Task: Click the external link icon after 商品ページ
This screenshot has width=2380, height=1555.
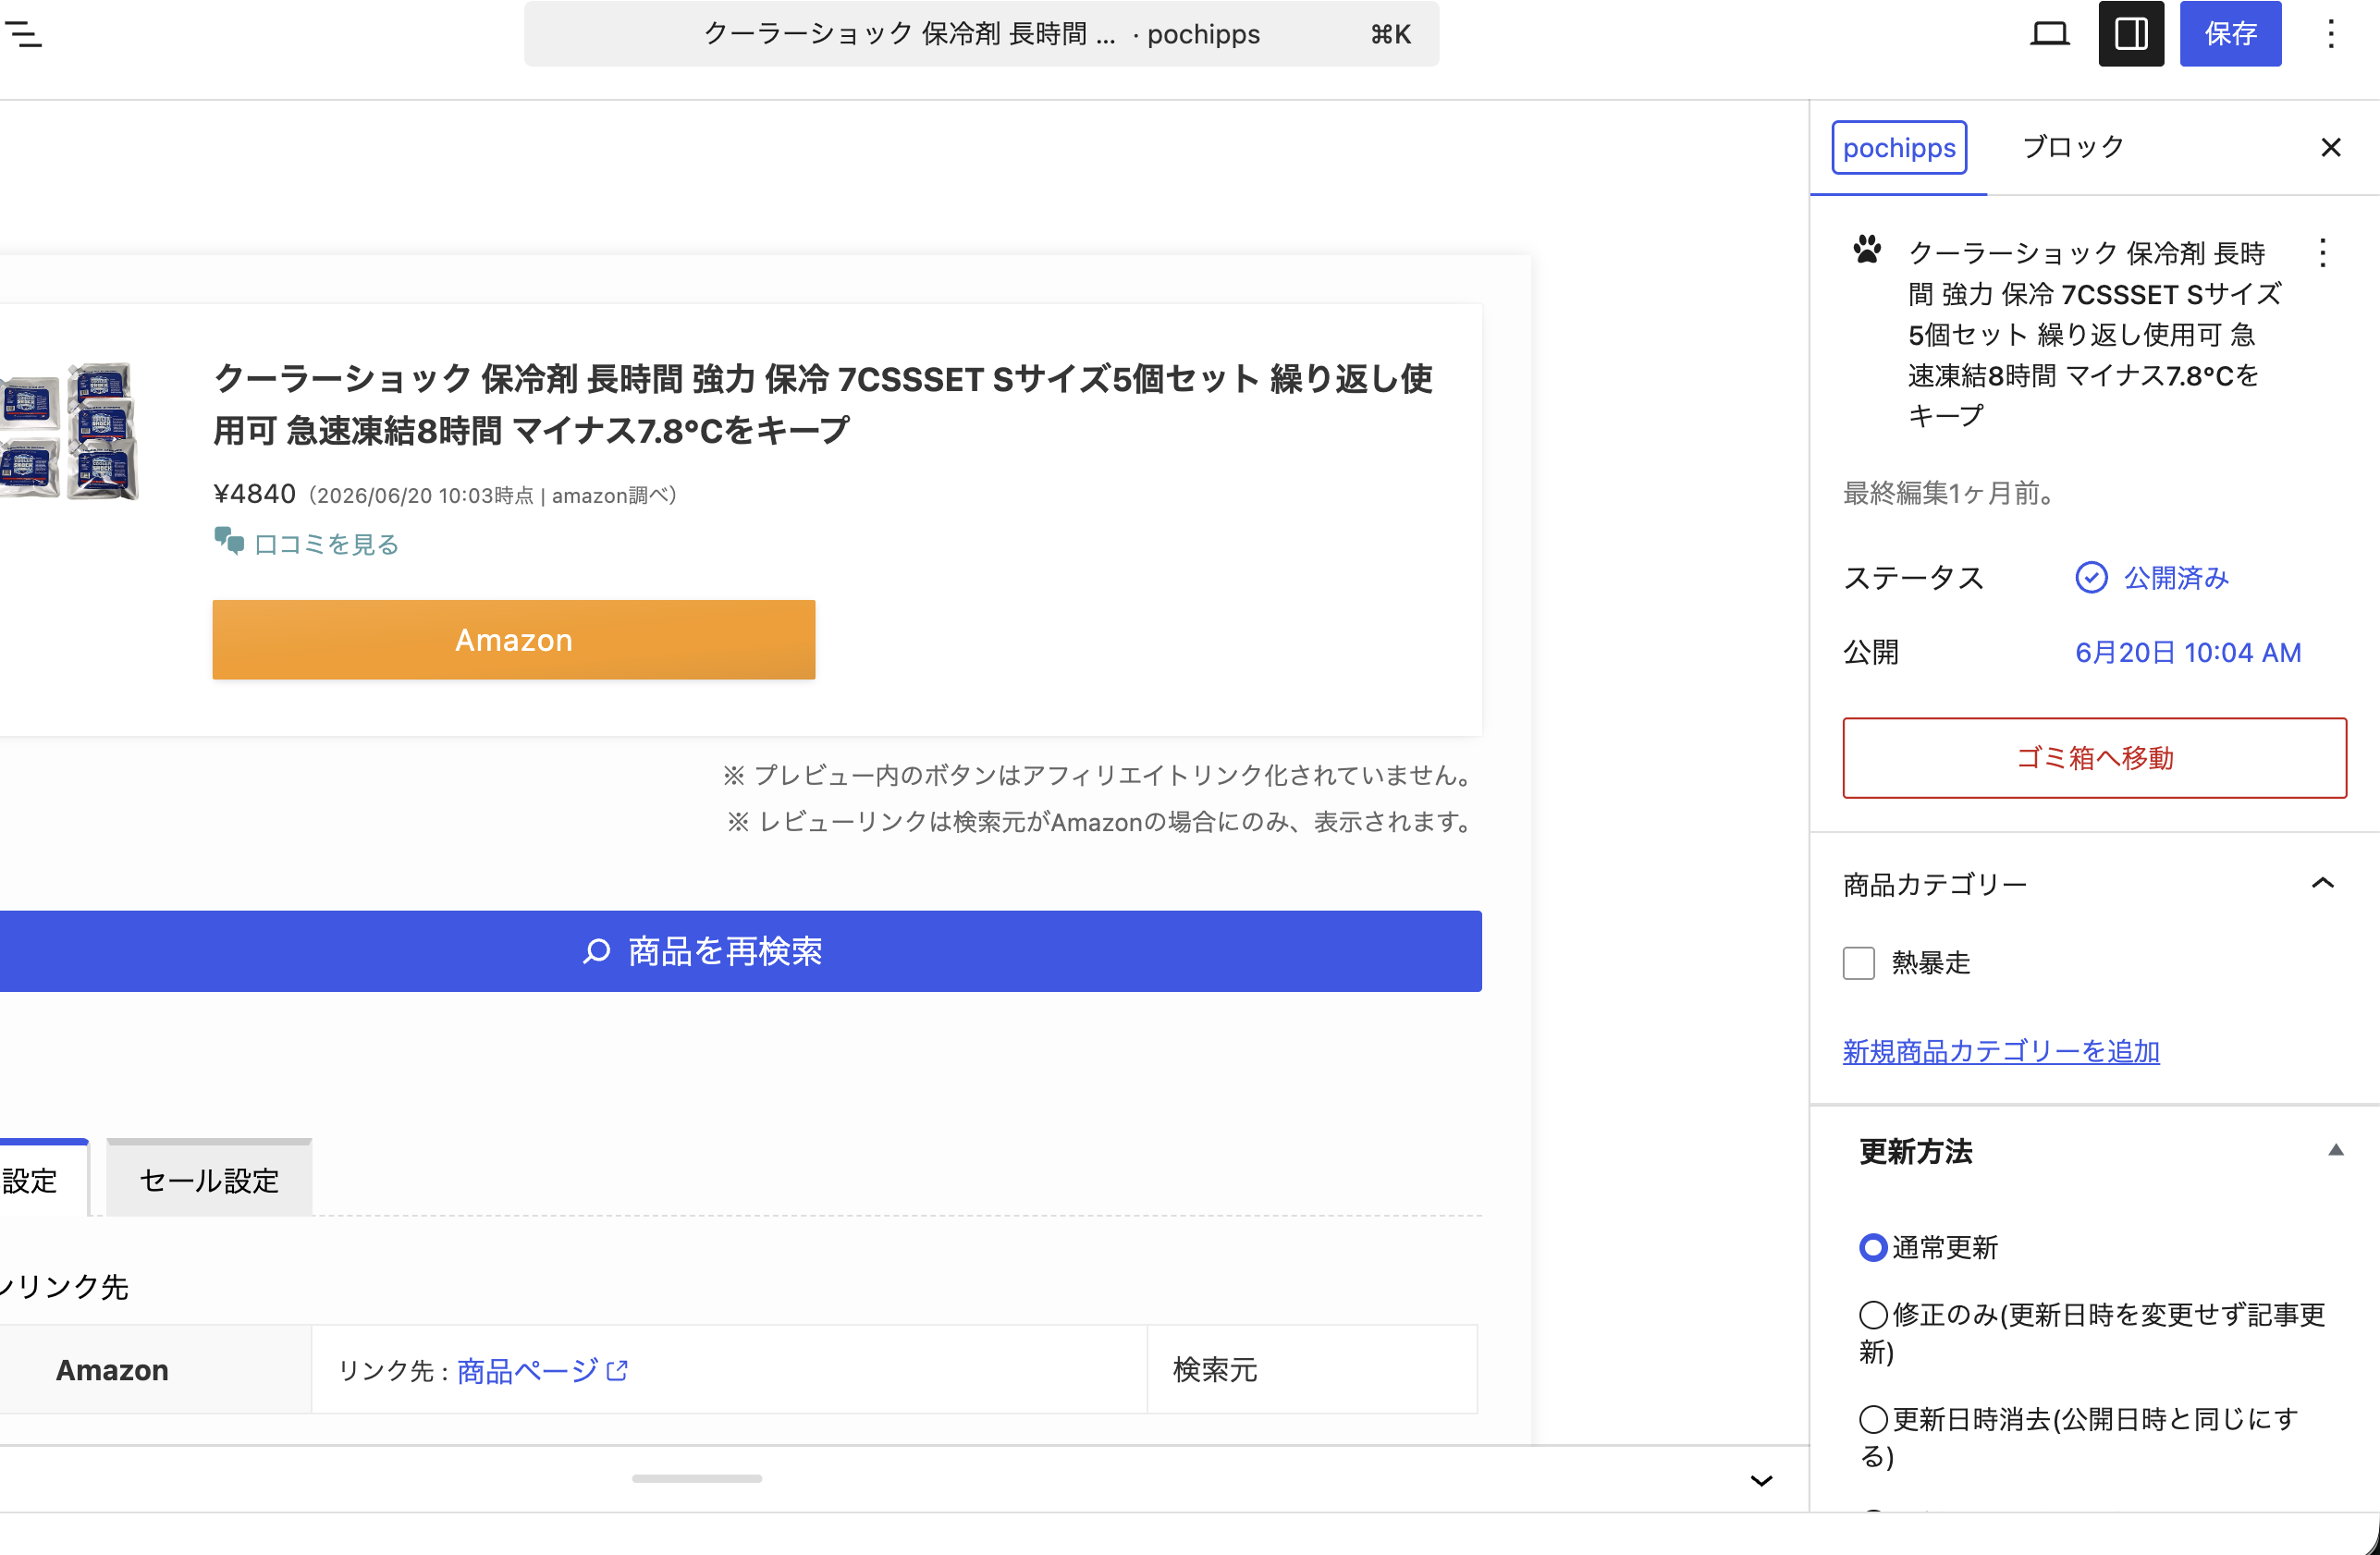Action: click(617, 1370)
